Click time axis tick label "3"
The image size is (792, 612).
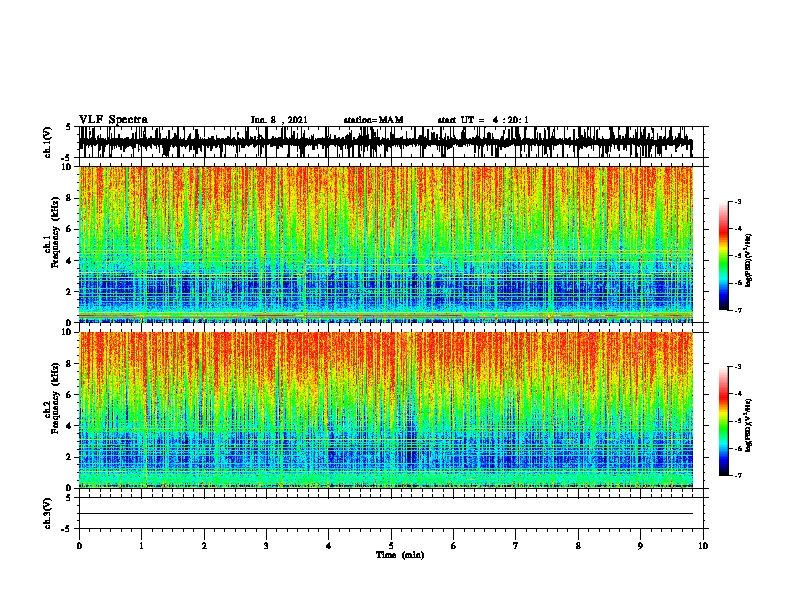(266, 546)
